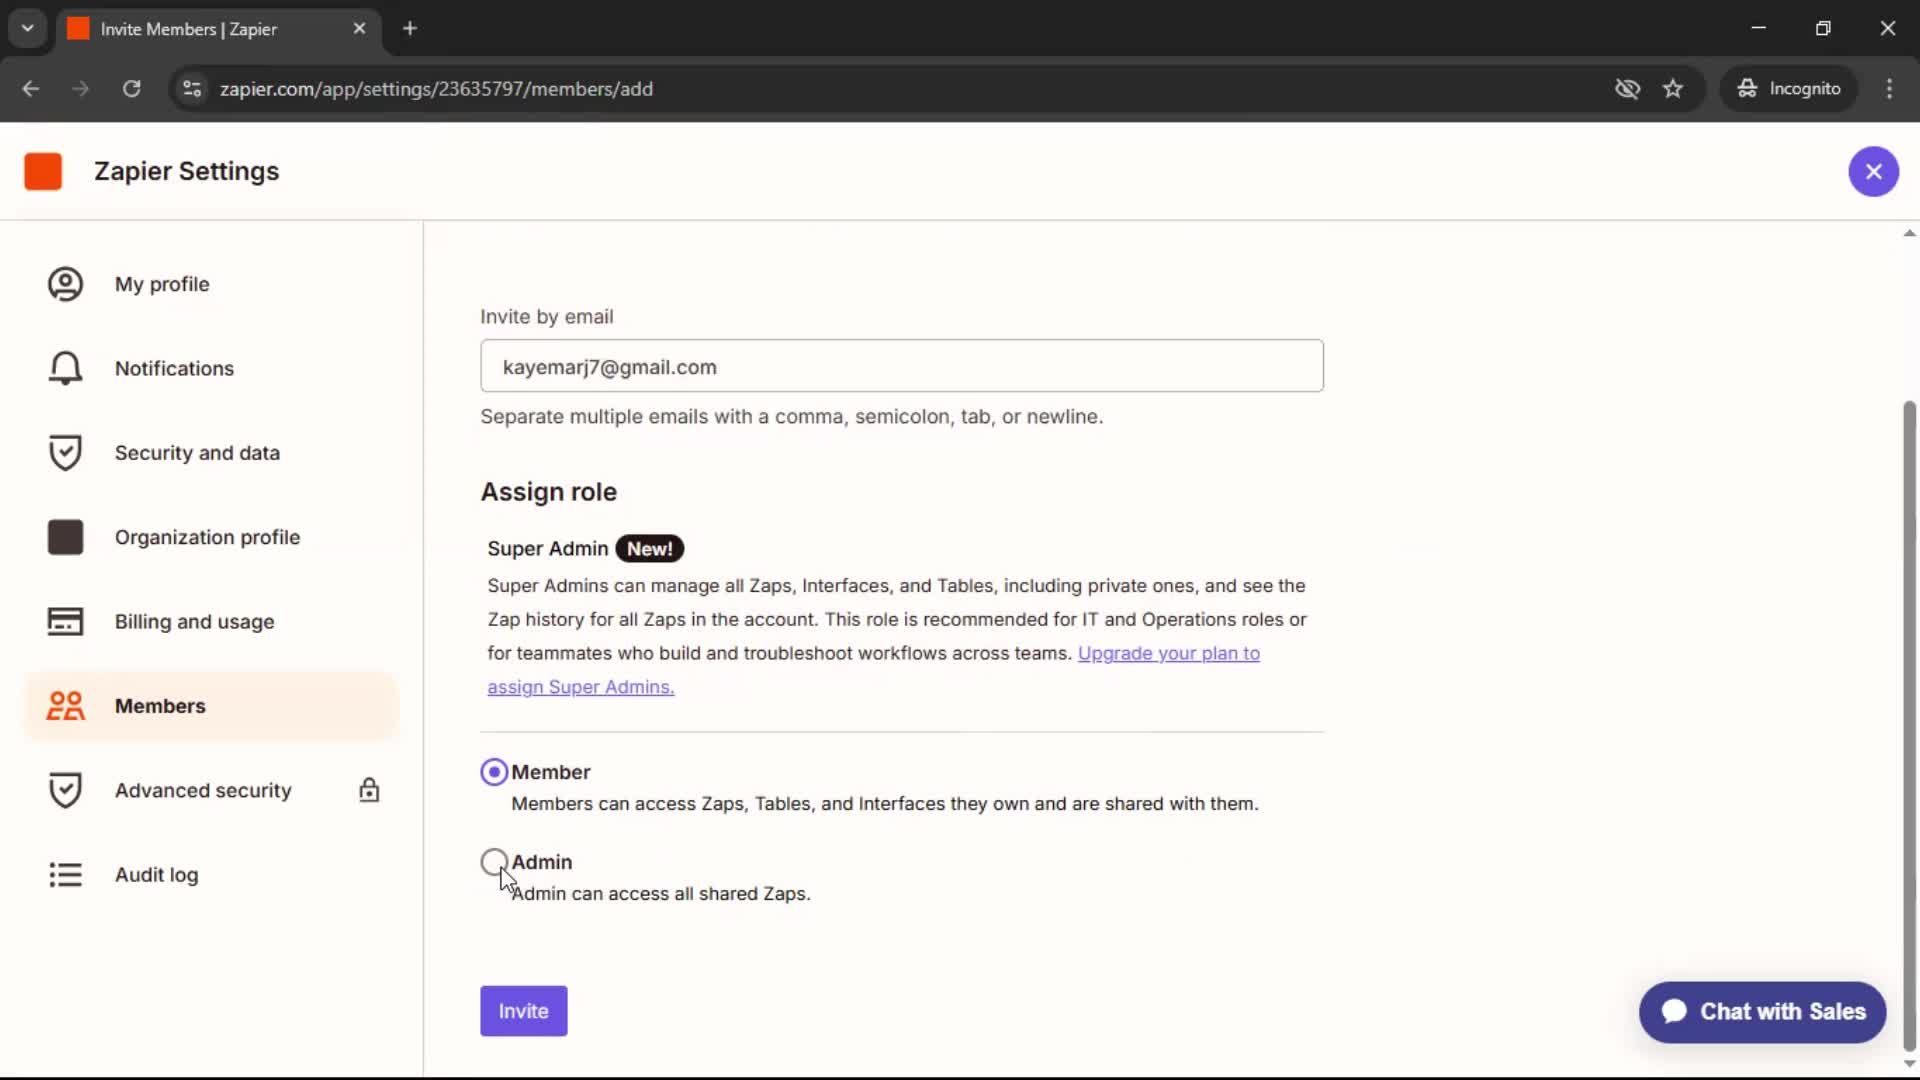Click the Separate multiple emails hint
This screenshot has width=1920, height=1080.
pyautogui.click(x=792, y=417)
